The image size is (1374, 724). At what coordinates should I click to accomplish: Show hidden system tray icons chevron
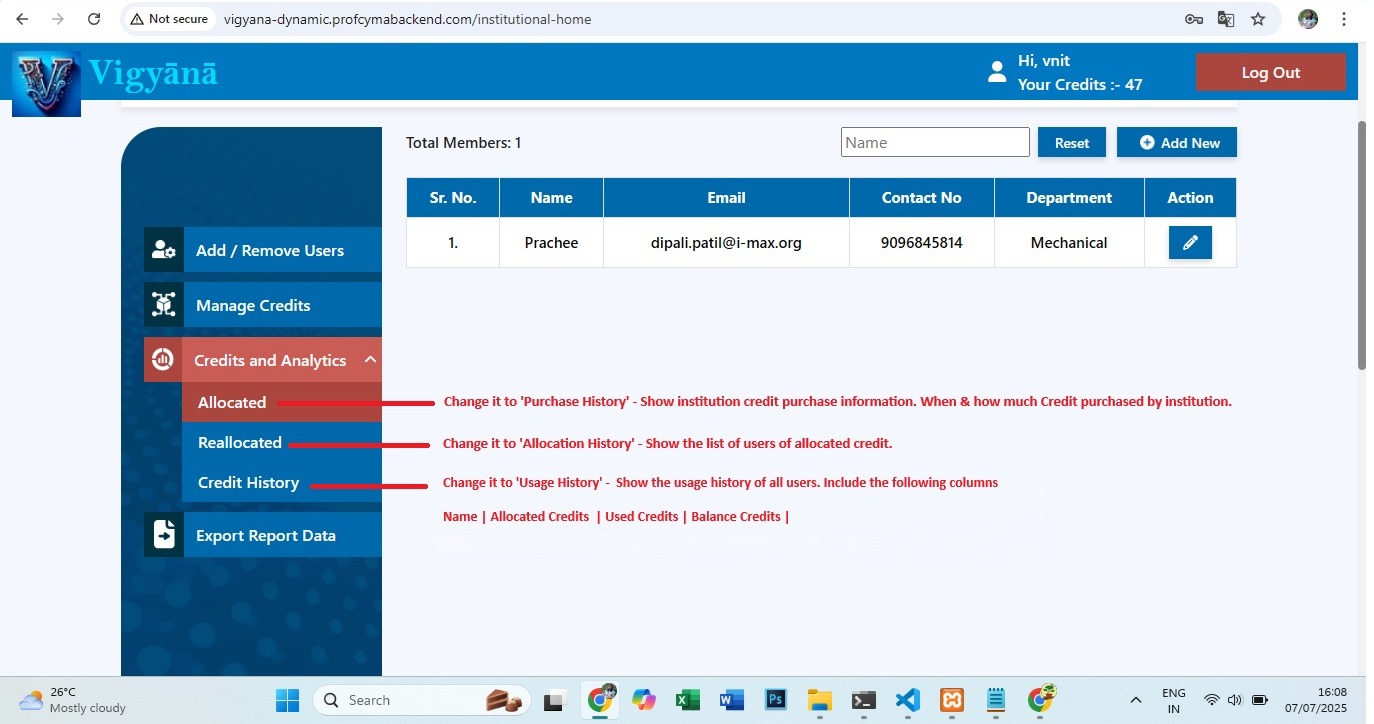point(1135,700)
